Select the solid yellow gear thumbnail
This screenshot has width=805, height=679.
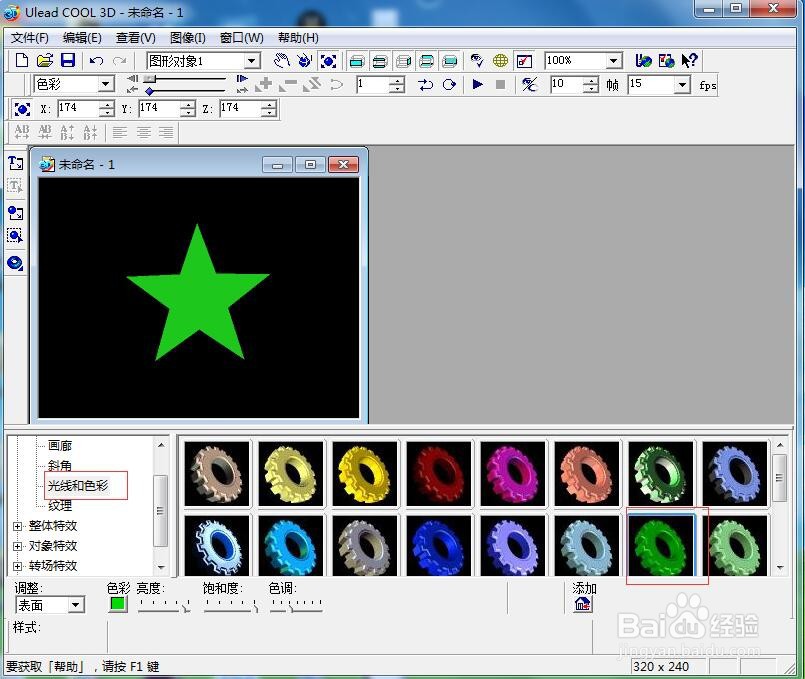(x=365, y=474)
